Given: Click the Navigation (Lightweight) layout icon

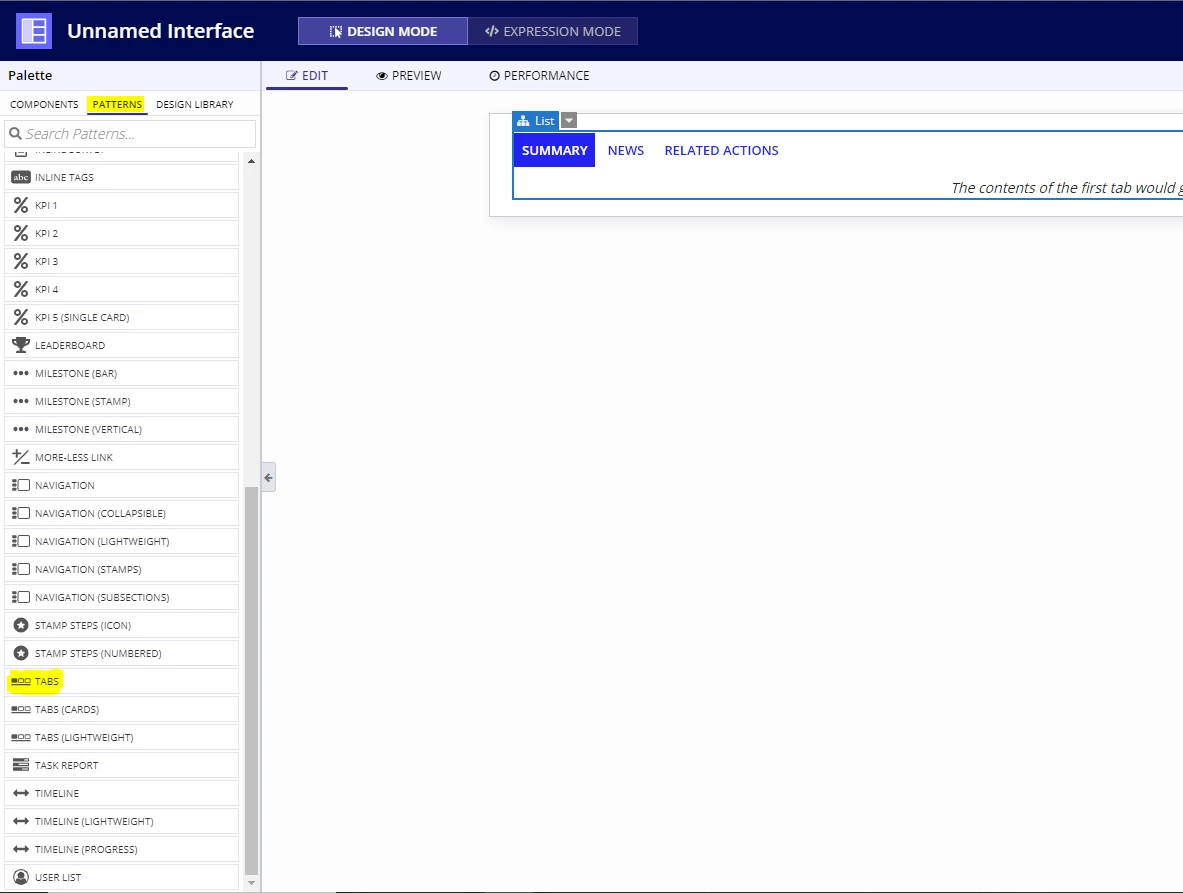Looking at the screenshot, I should click(21, 541).
